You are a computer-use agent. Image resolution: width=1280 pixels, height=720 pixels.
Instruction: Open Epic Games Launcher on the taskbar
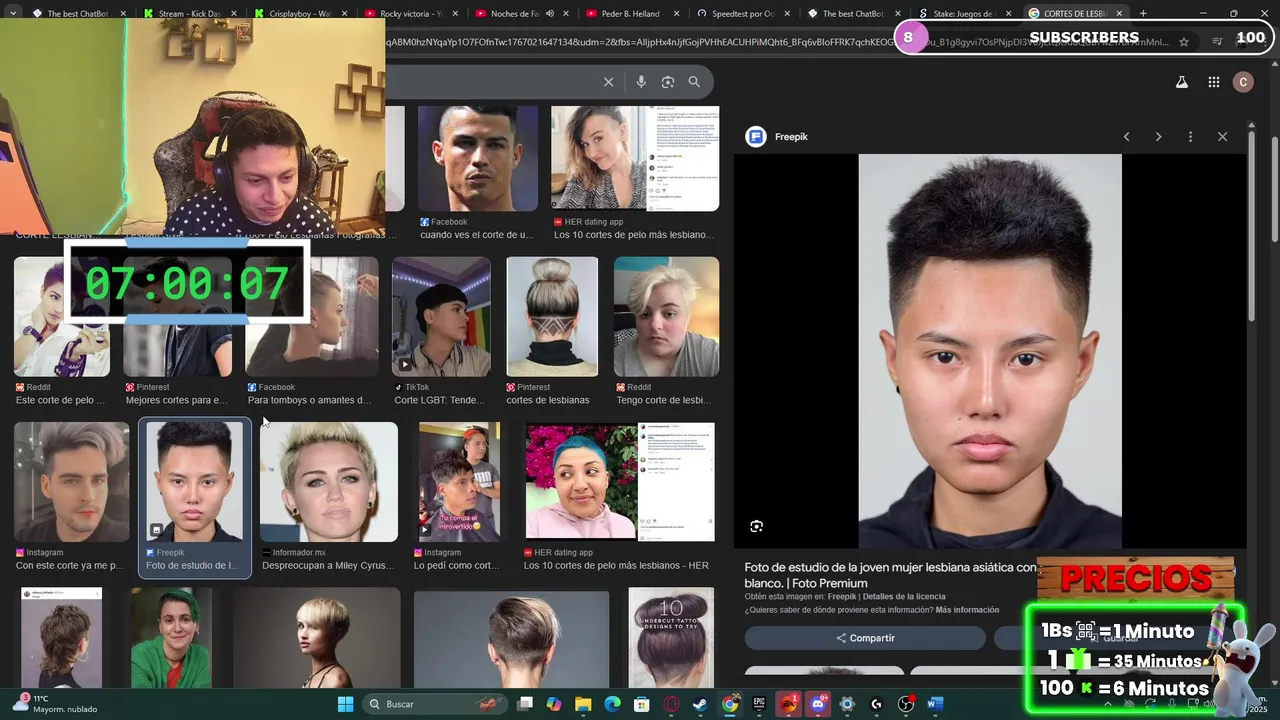click(759, 704)
